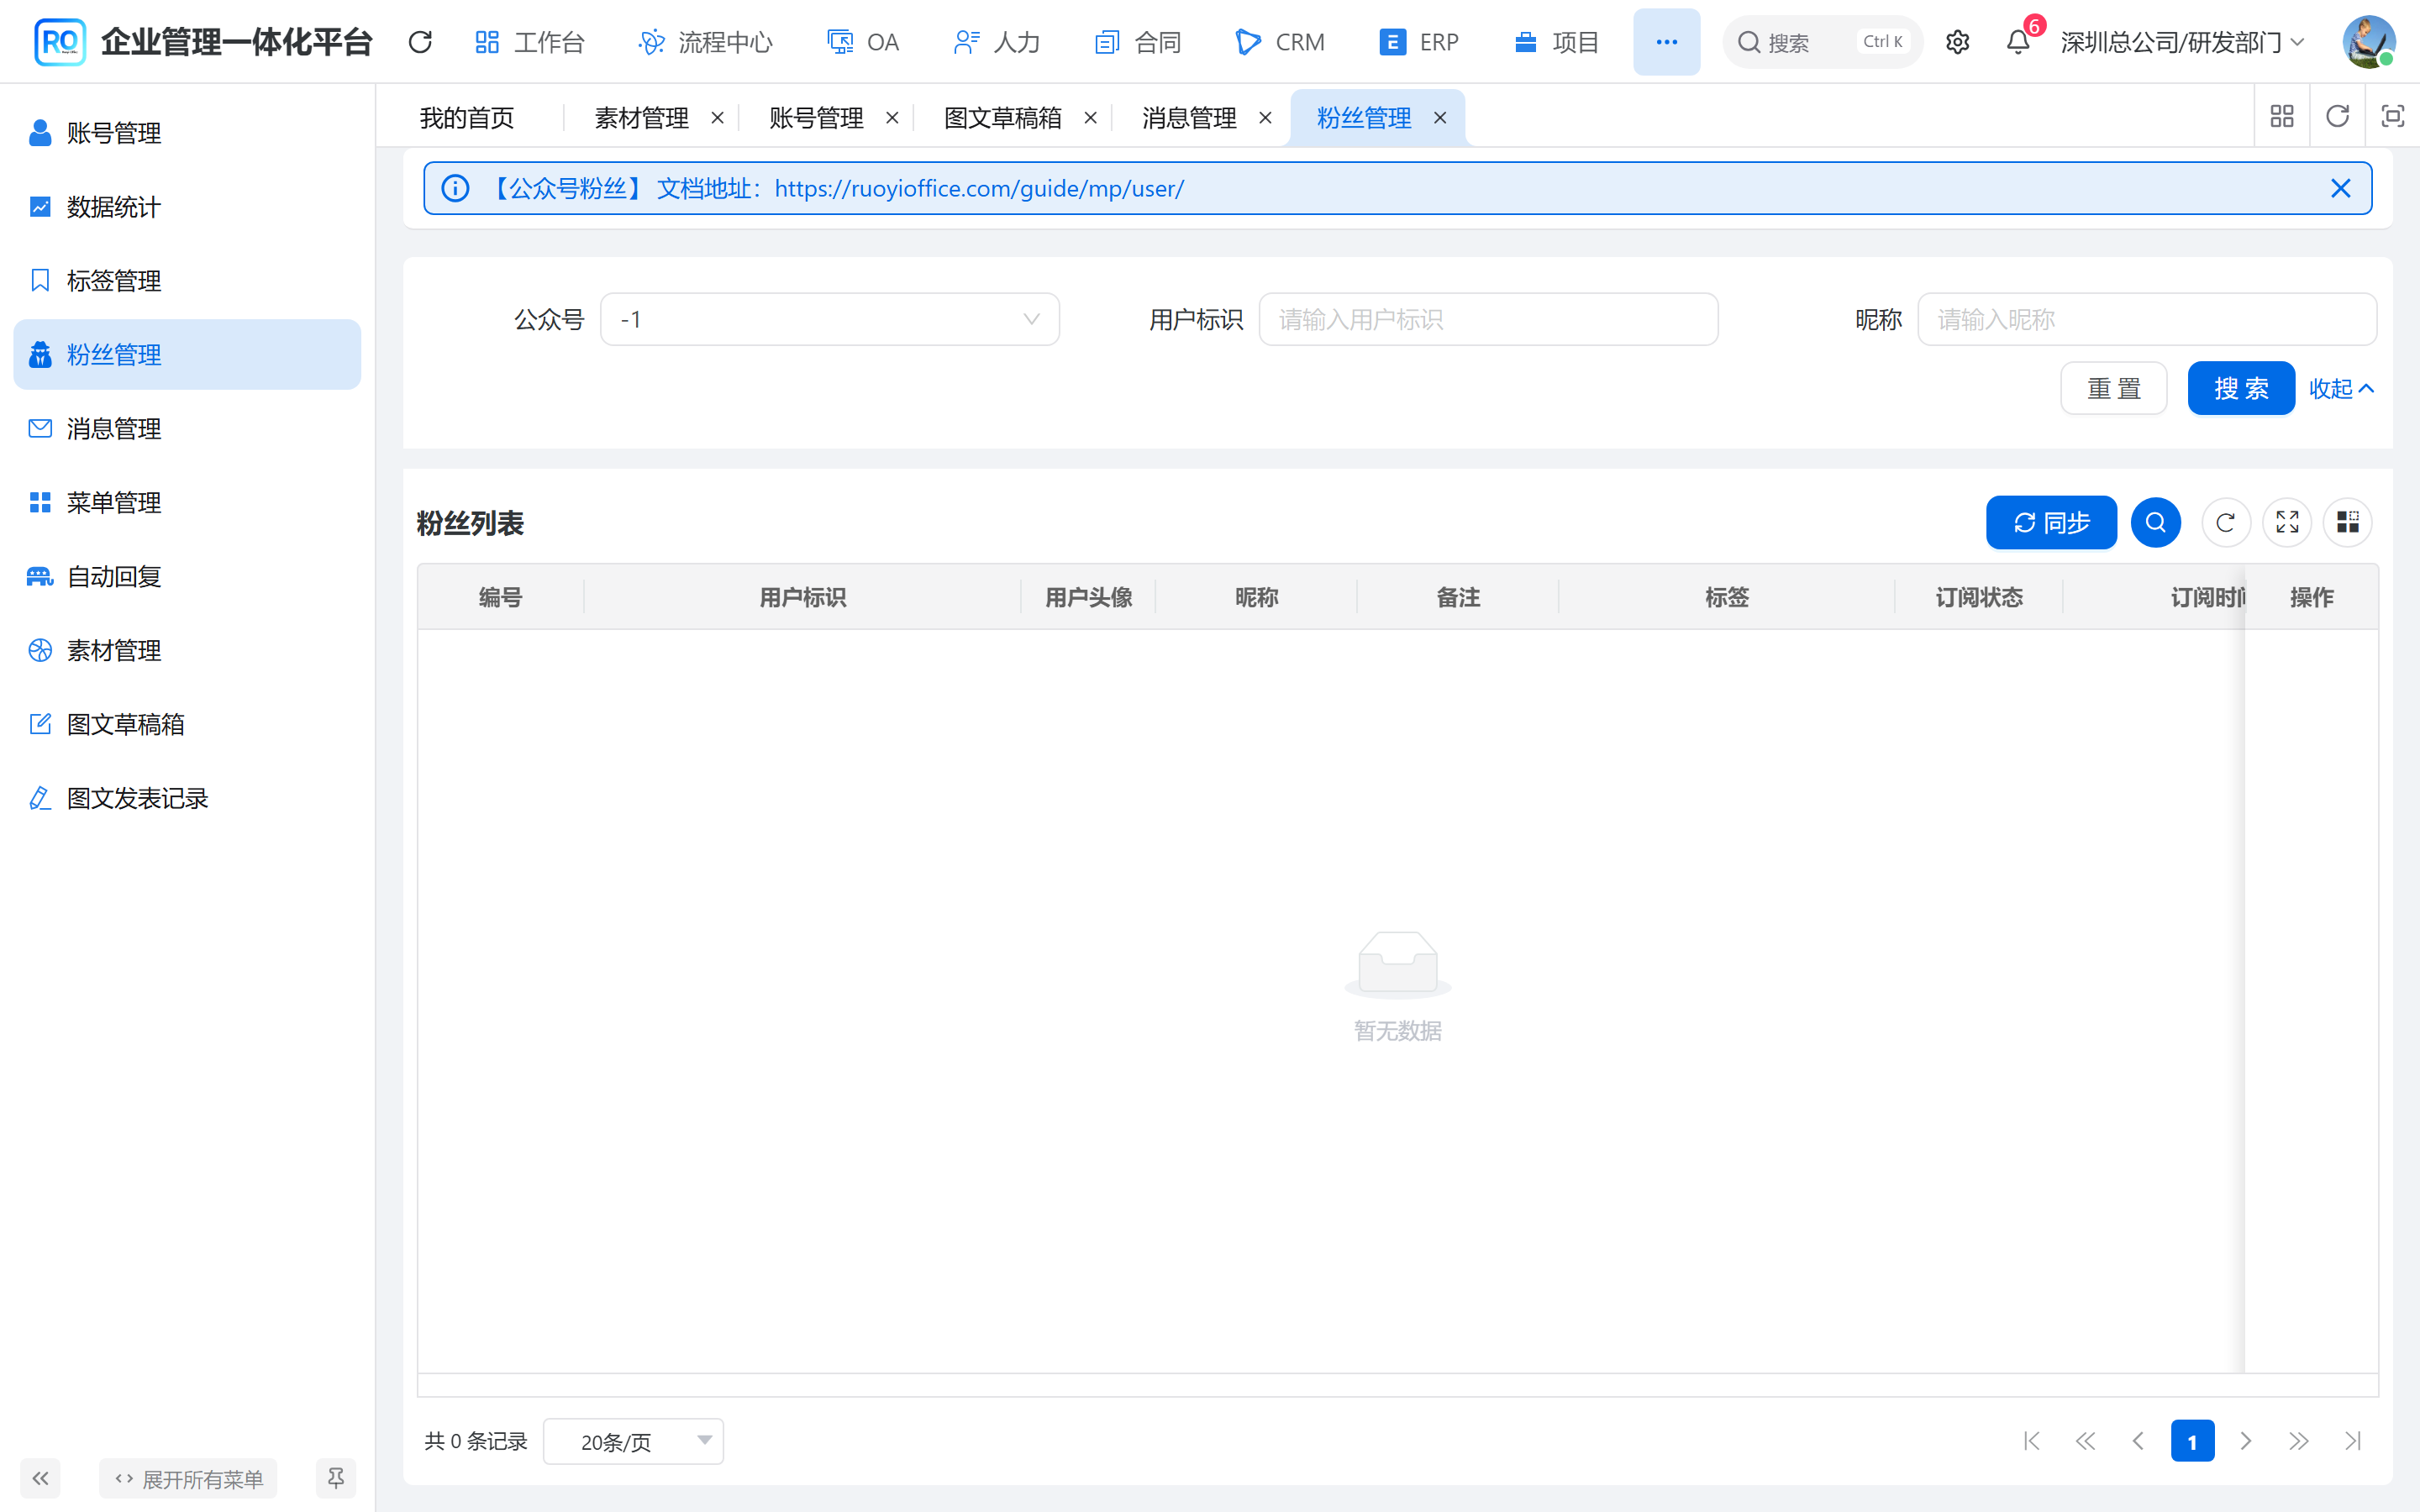Switch to the 我的首页 tab

[467, 118]
